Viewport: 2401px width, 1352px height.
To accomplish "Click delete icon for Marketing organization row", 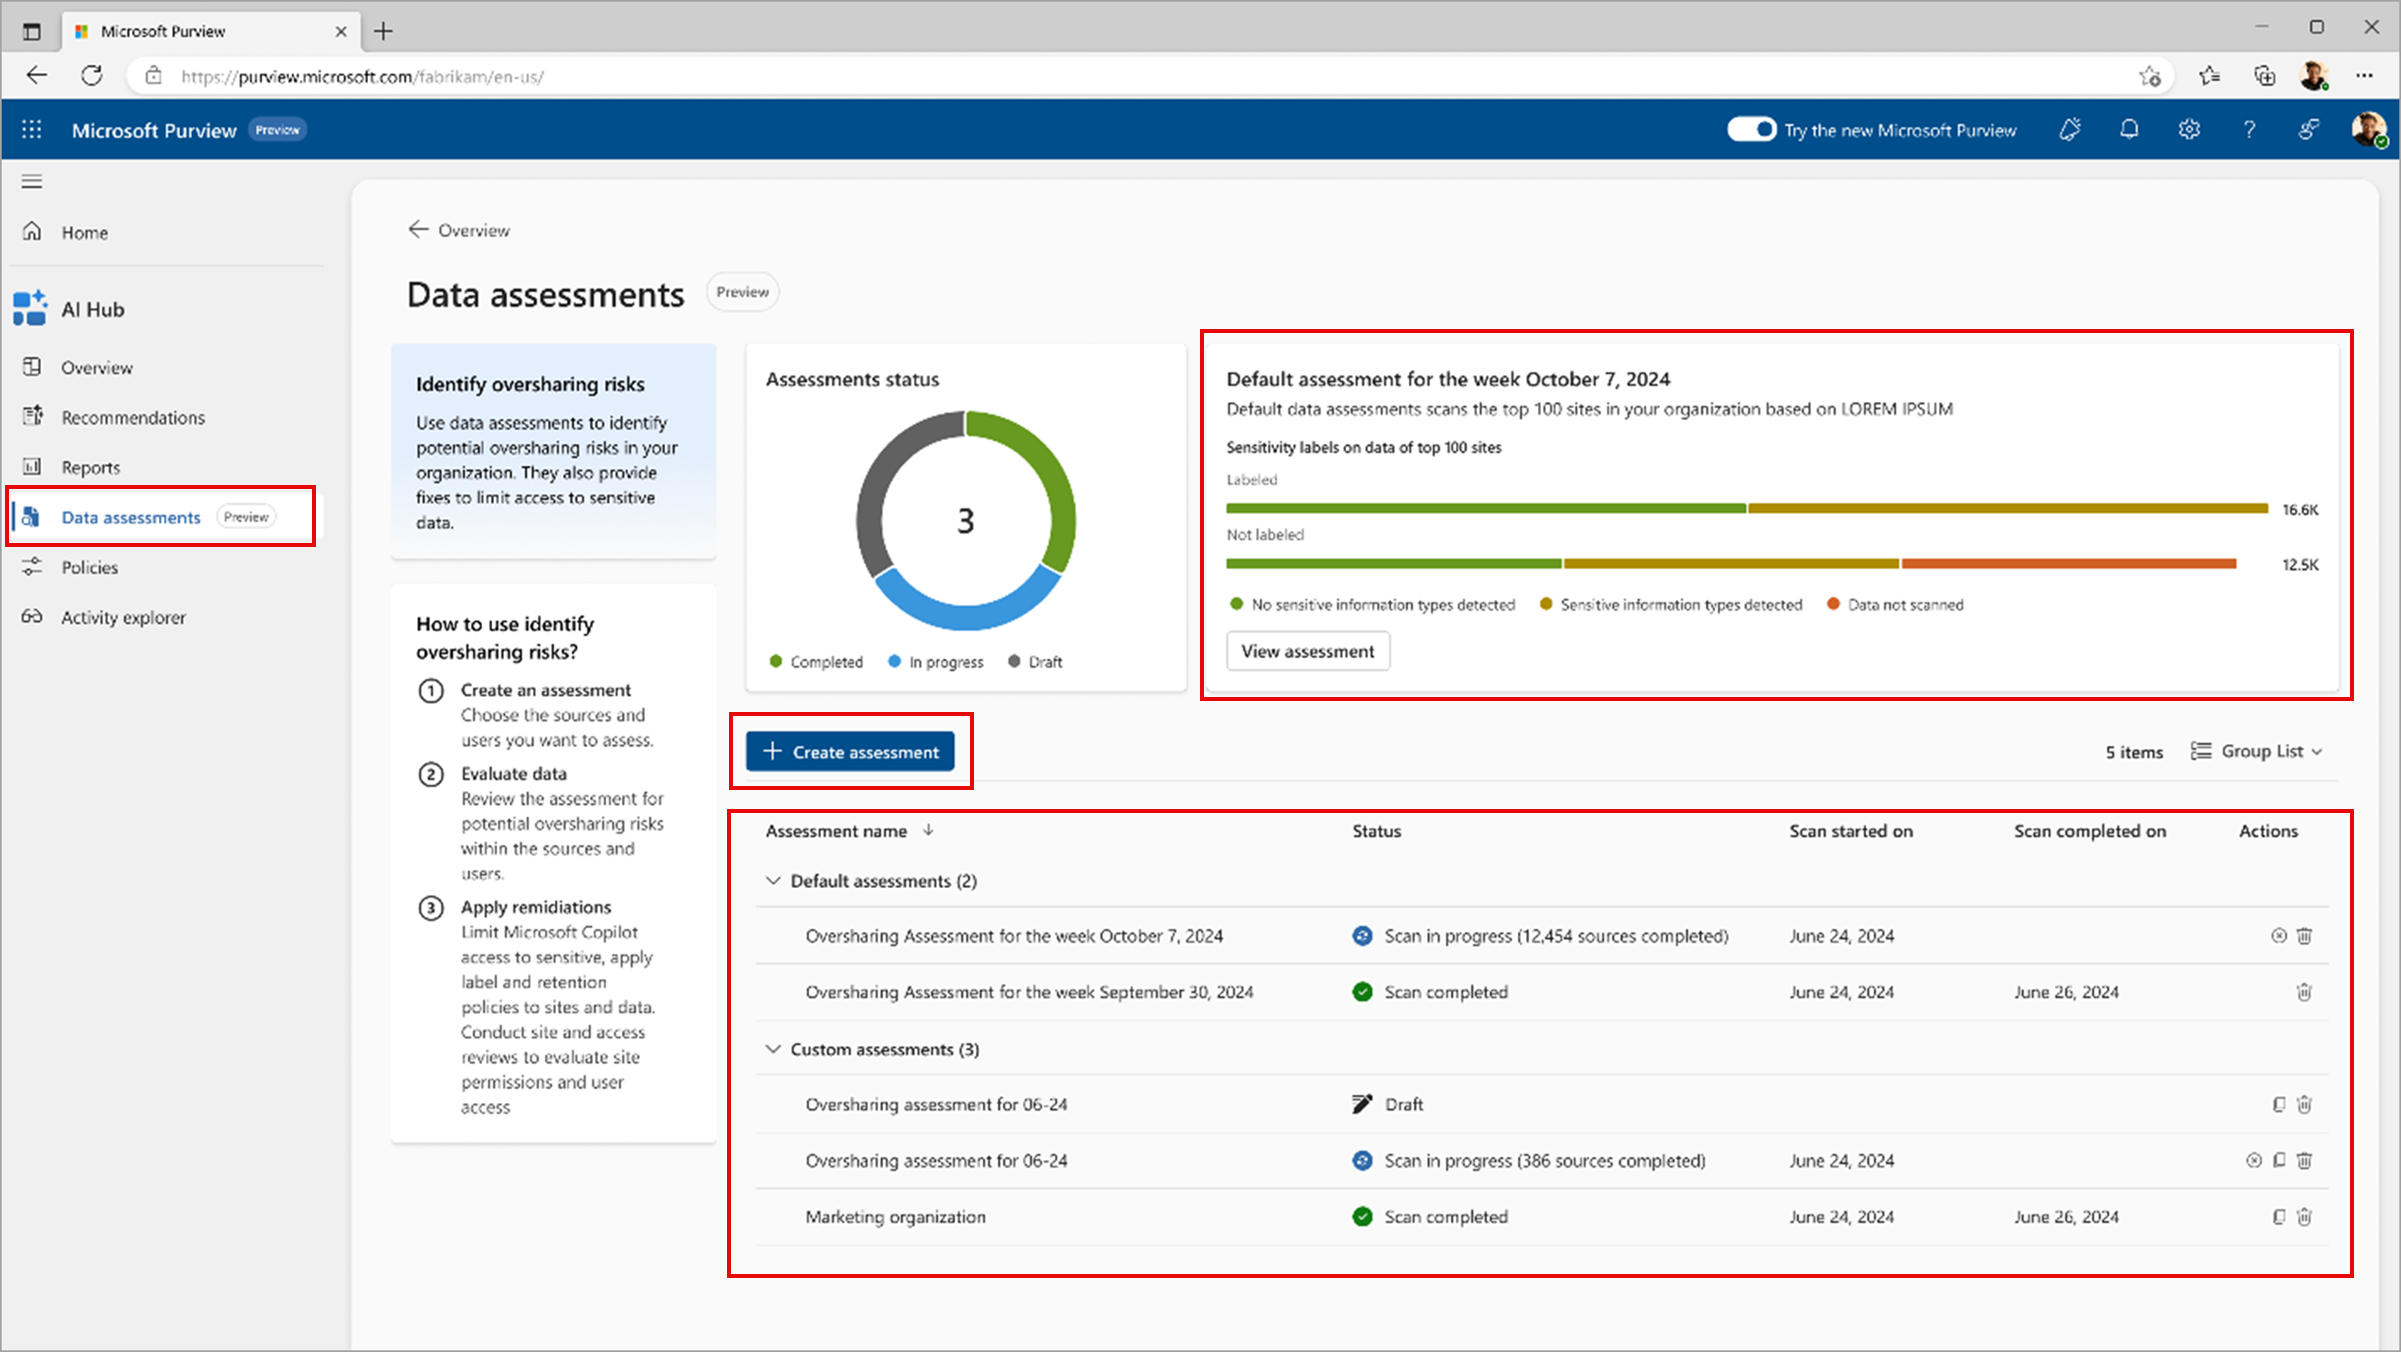I will [2304, 1215].
